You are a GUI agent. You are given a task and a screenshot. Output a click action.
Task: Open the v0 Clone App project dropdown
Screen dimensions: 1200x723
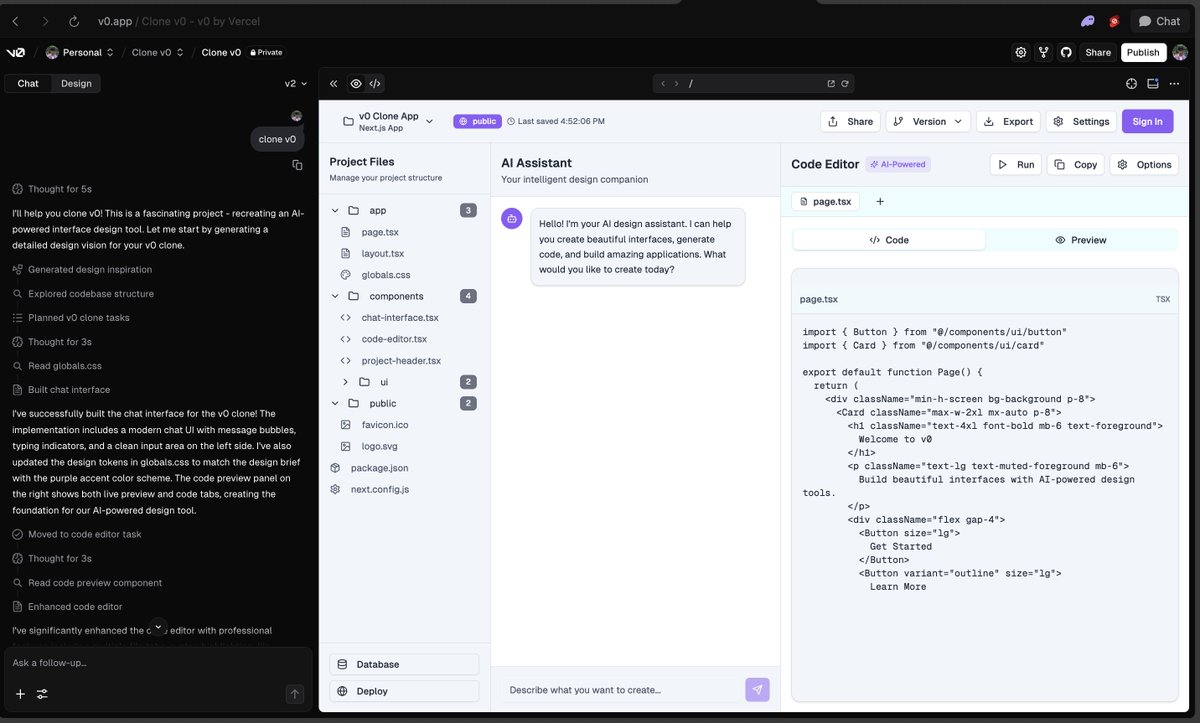tap(388, 121)
